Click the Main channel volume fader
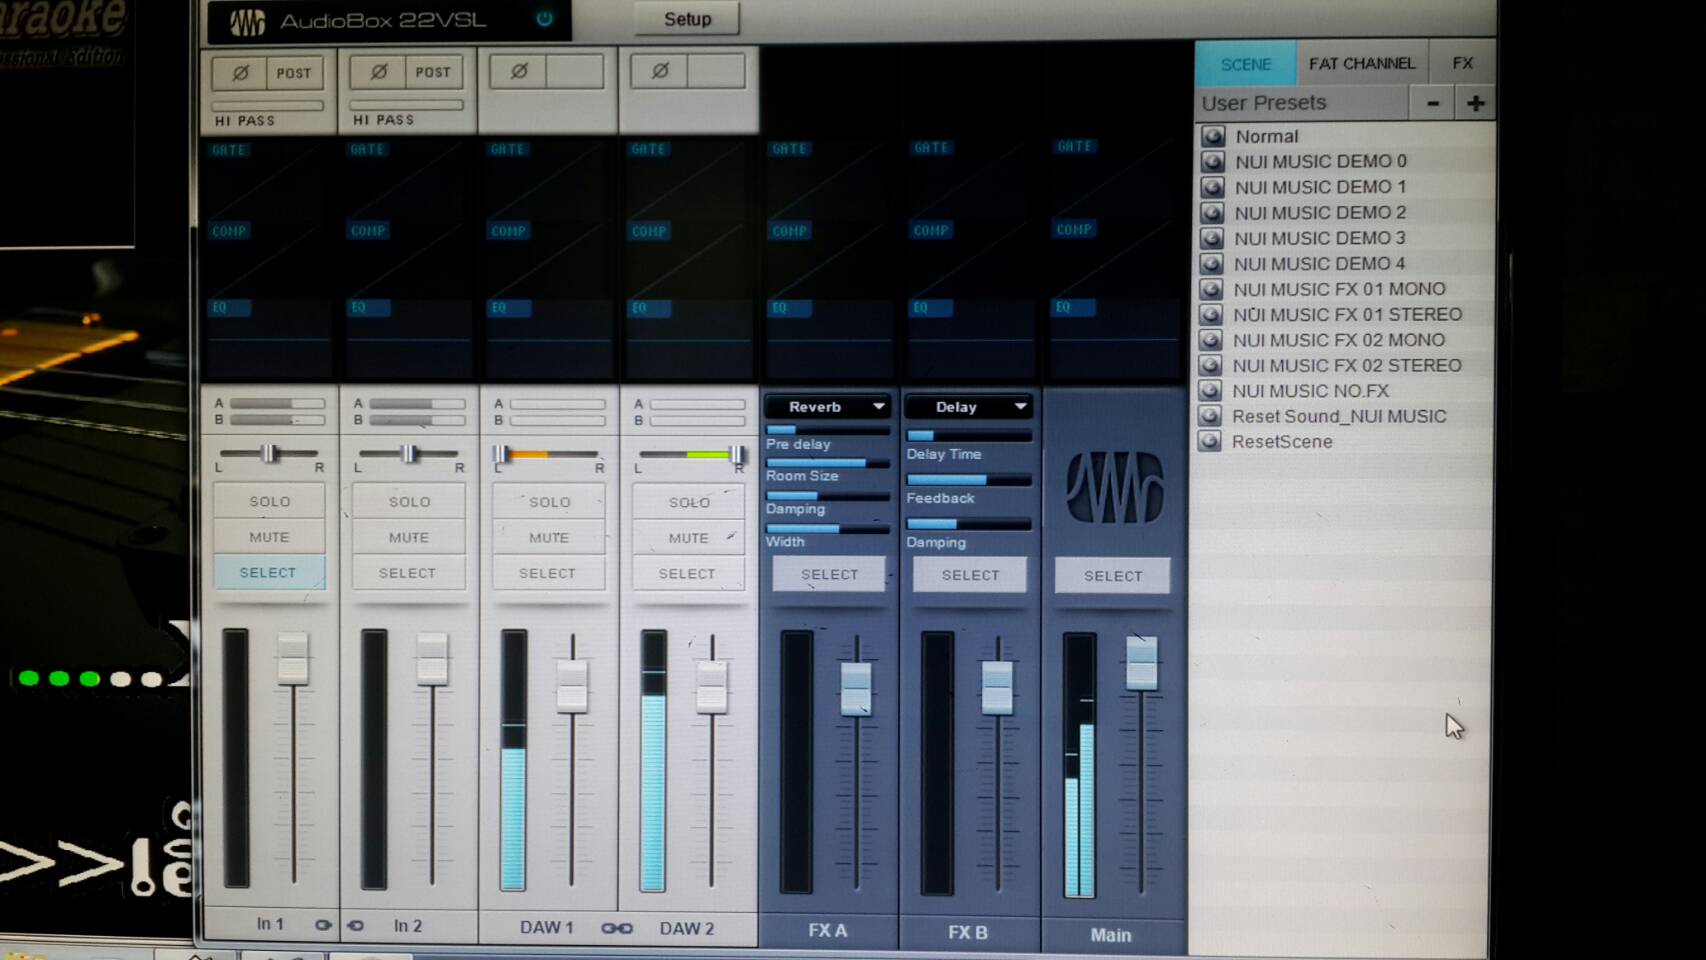The image size is (1706, 960). pos(1141,663)
